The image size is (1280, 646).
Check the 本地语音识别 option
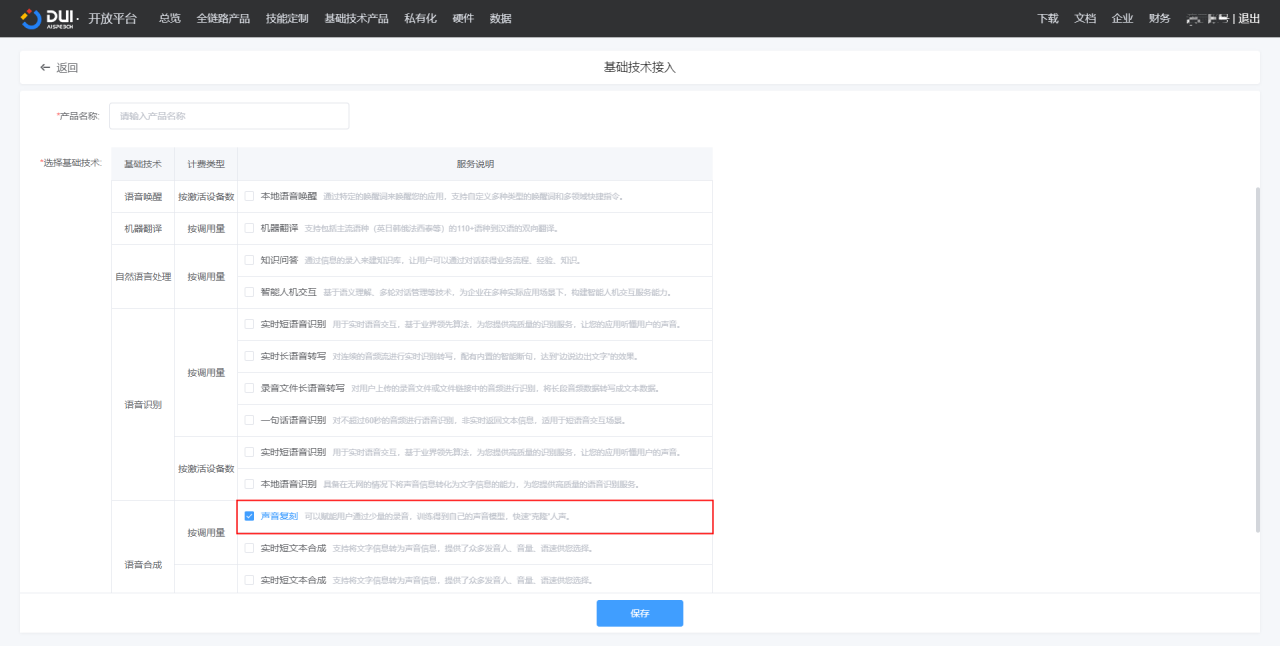click(249, 484)
